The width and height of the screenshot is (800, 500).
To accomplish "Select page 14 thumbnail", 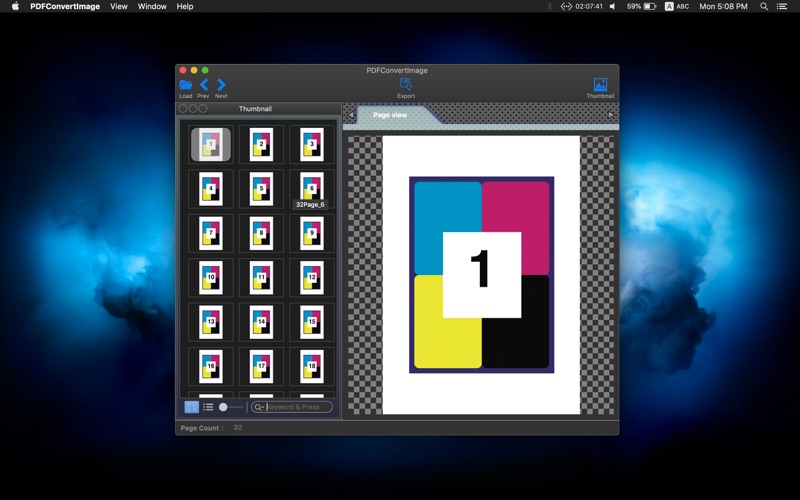I will coord(261,322).
